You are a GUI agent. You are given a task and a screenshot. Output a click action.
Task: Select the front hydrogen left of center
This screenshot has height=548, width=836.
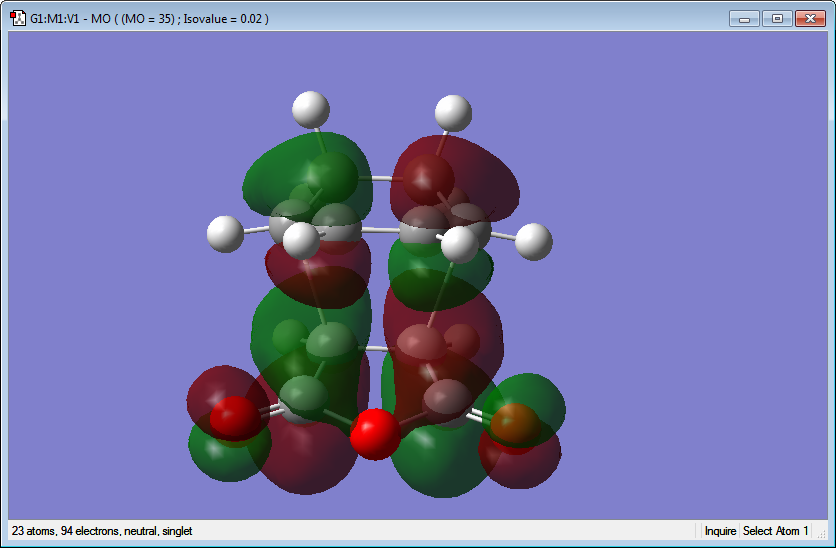301,240
